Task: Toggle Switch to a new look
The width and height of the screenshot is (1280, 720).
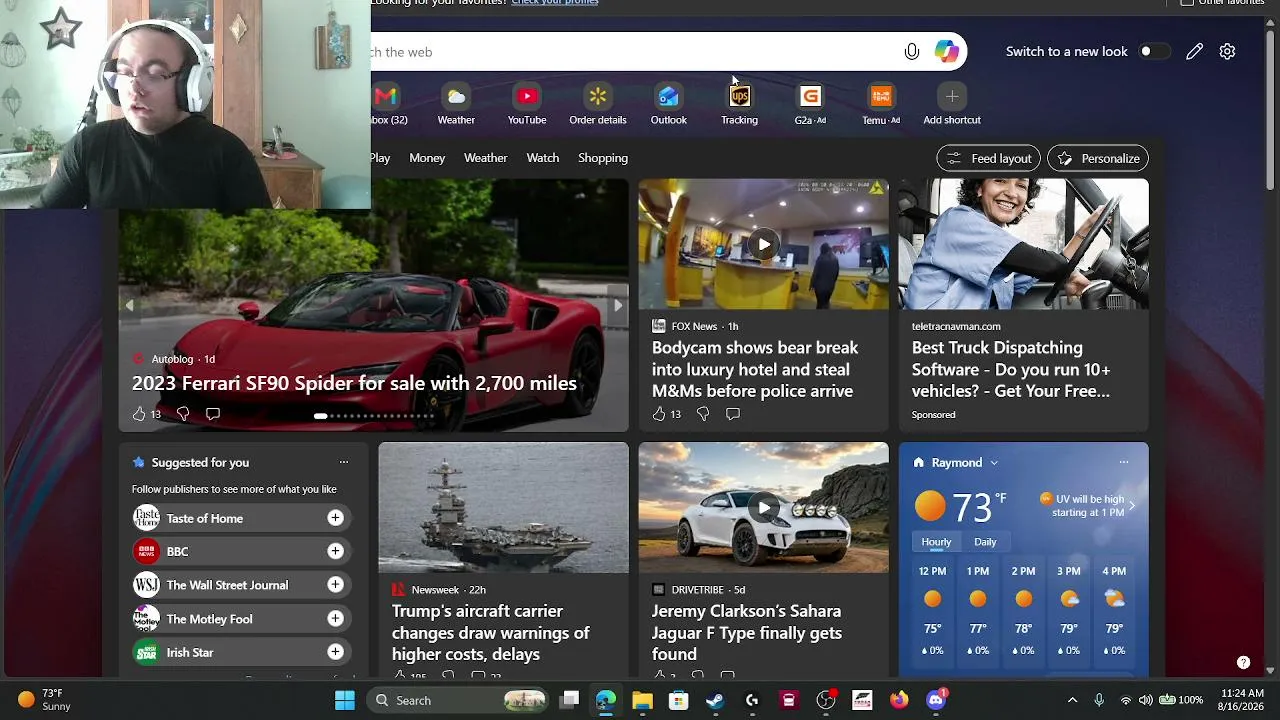Action: pos(1153,51)
